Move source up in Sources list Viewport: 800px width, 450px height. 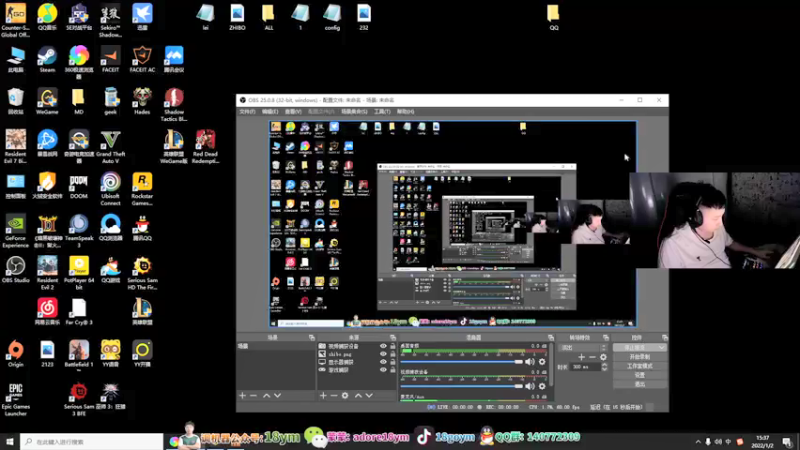click(358, 395)
